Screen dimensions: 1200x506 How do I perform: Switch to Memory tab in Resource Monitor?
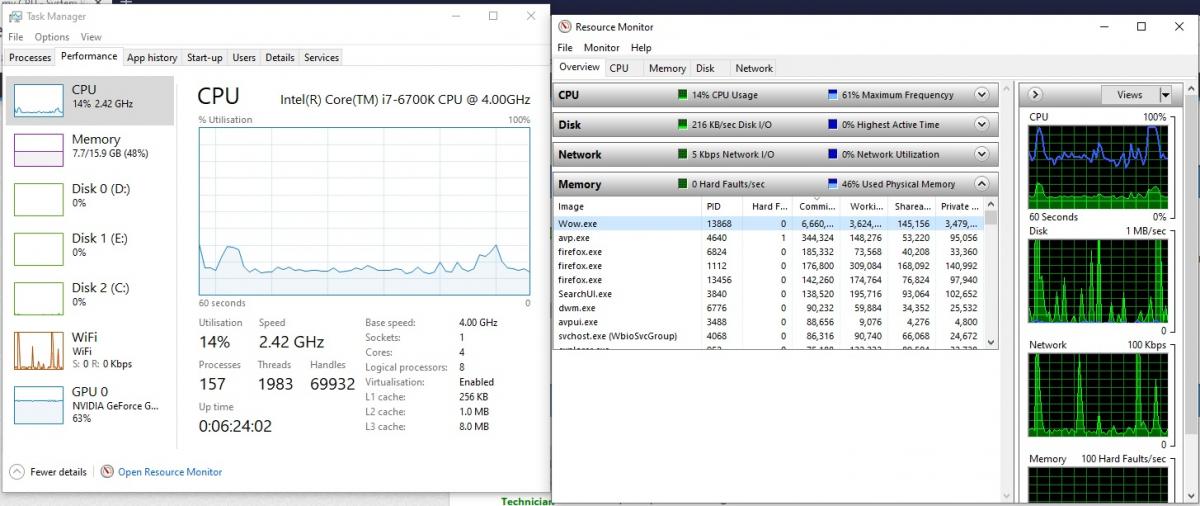(667, 68)
